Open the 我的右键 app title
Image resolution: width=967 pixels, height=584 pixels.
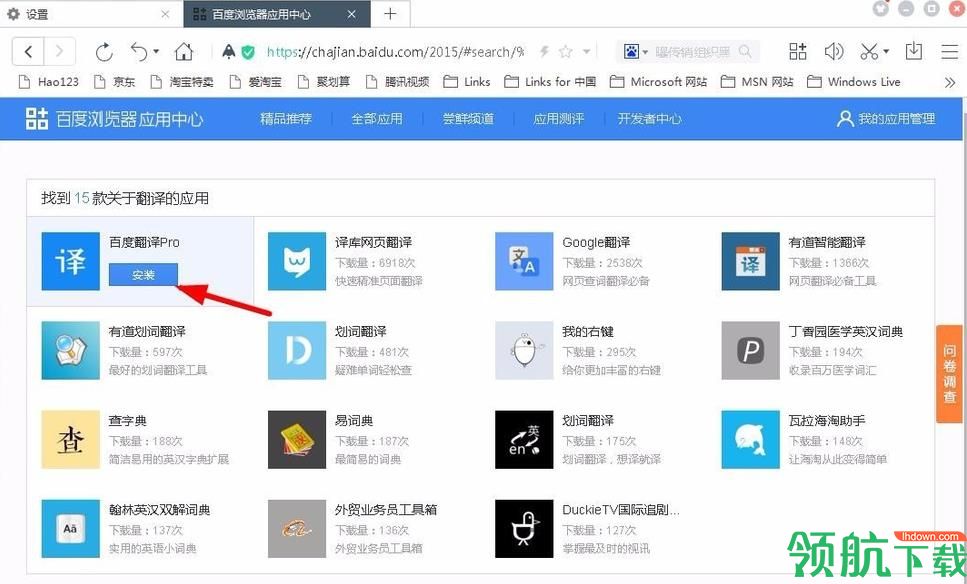coord(588,332)
